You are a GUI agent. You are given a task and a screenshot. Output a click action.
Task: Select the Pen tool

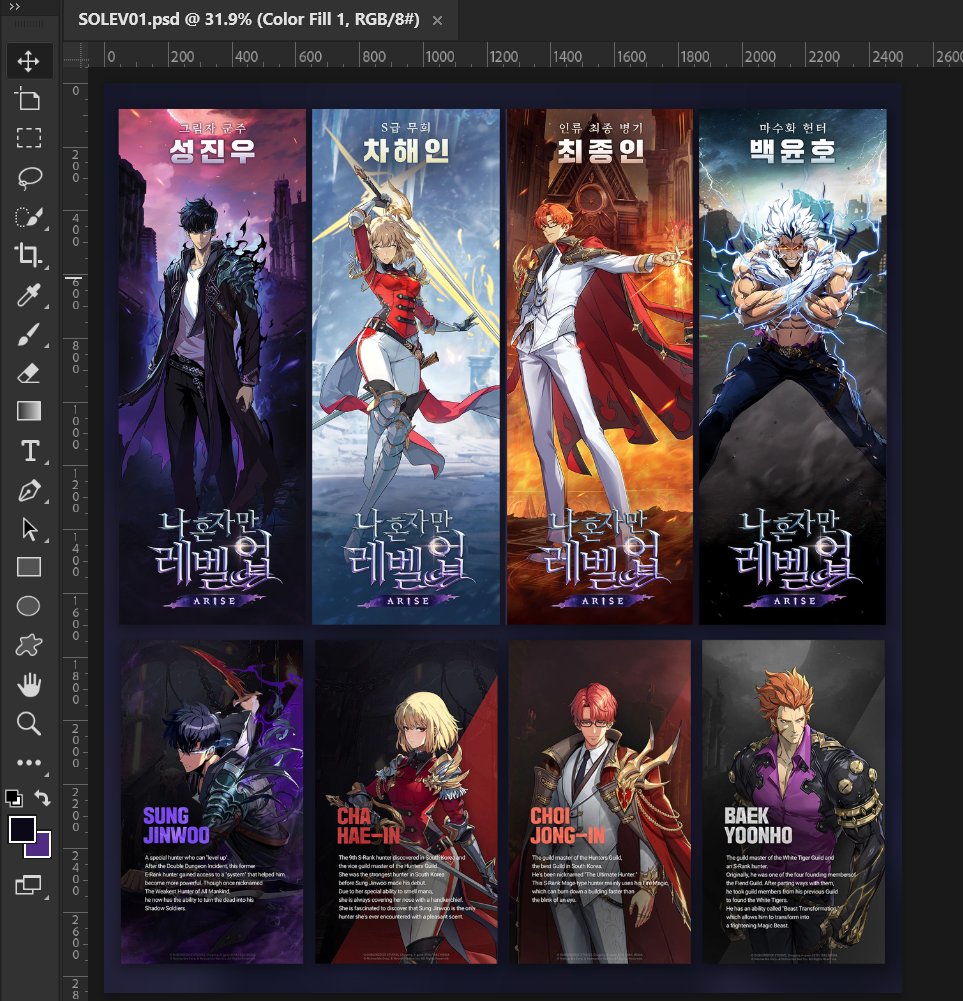tap(29, 490)
